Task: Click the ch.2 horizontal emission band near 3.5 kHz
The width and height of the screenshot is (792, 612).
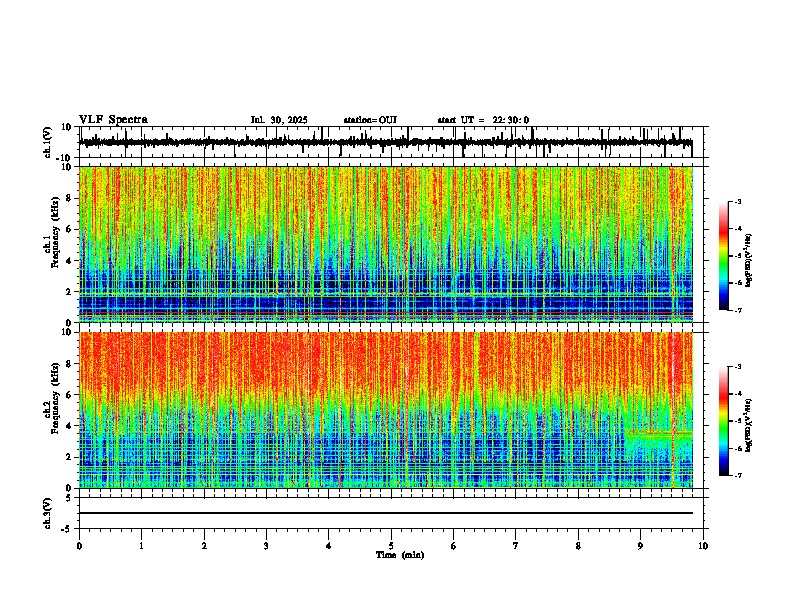Action: (x=659, y=432)
